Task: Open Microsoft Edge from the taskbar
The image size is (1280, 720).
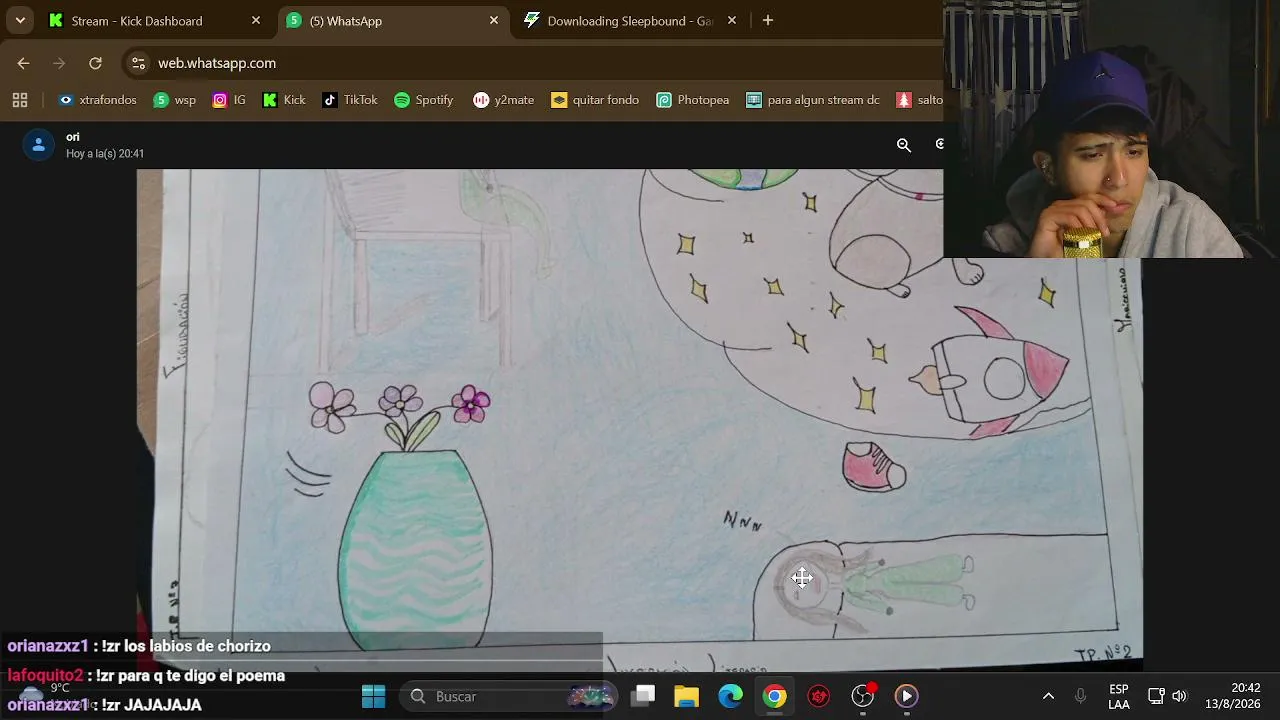Action: tap(731, 696)
